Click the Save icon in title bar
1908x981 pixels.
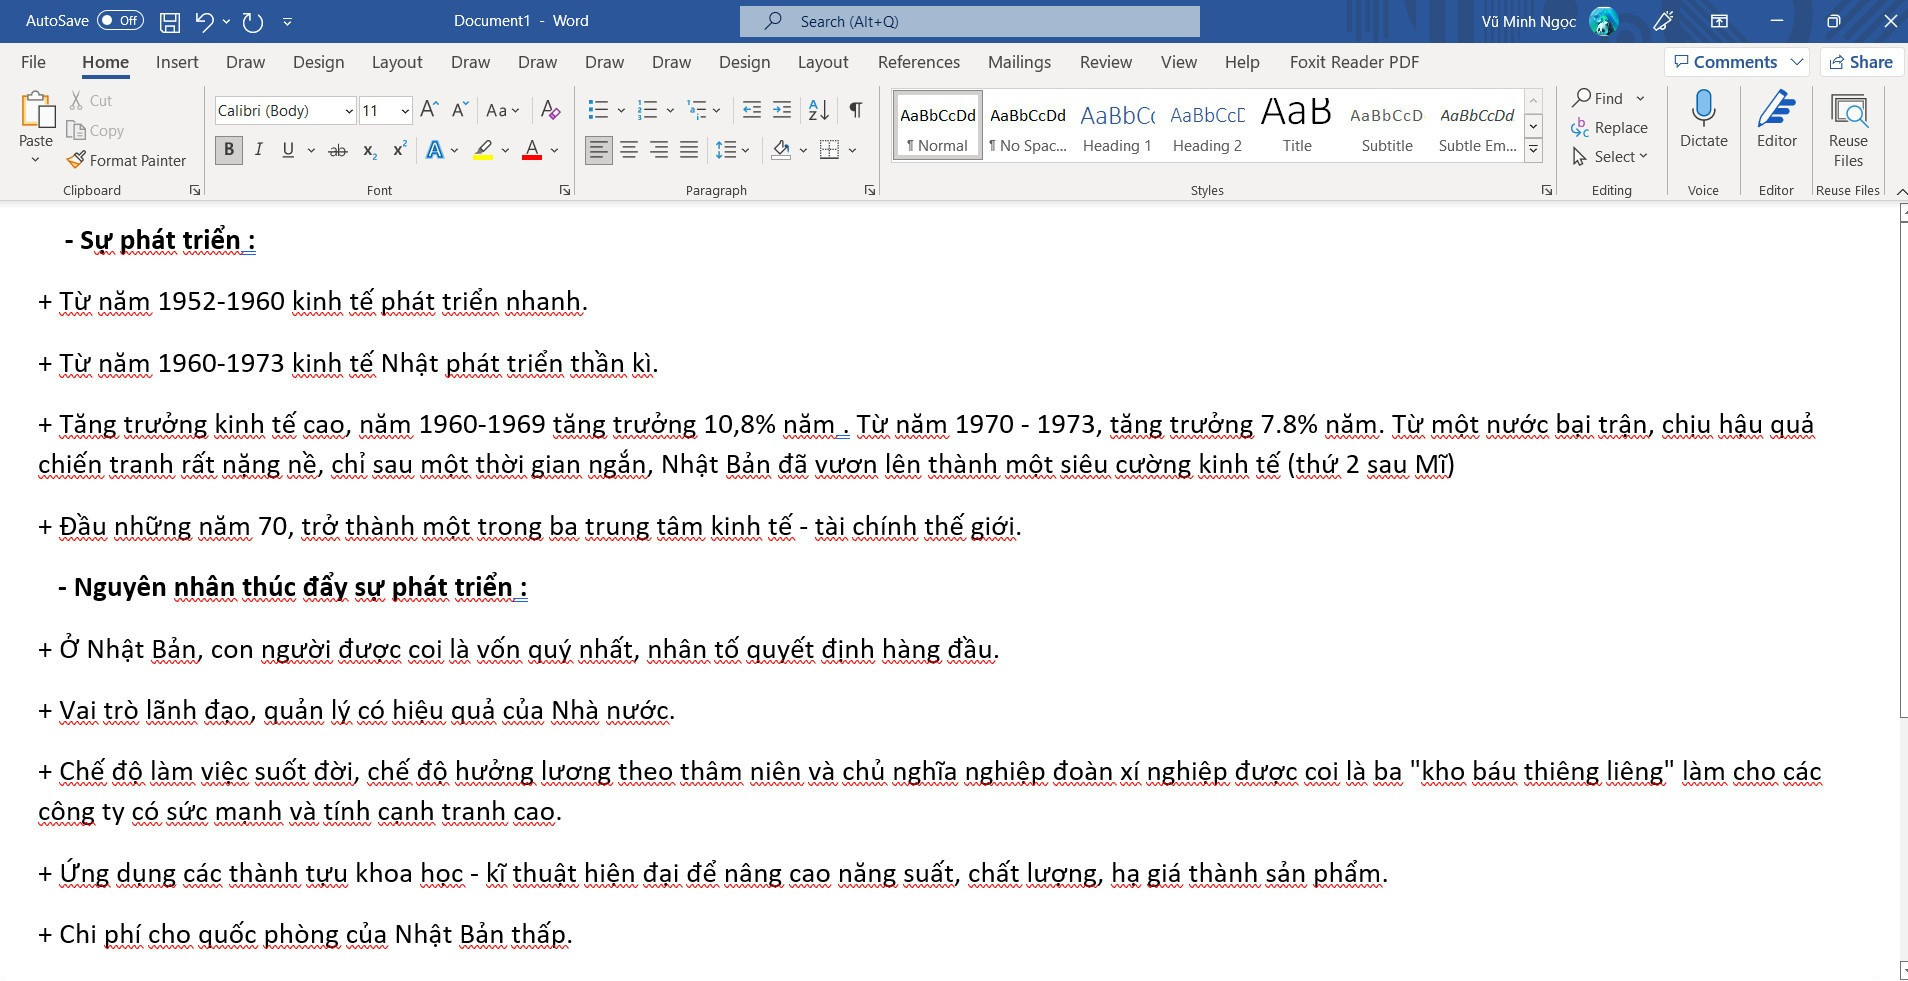[x=170, y=21]
